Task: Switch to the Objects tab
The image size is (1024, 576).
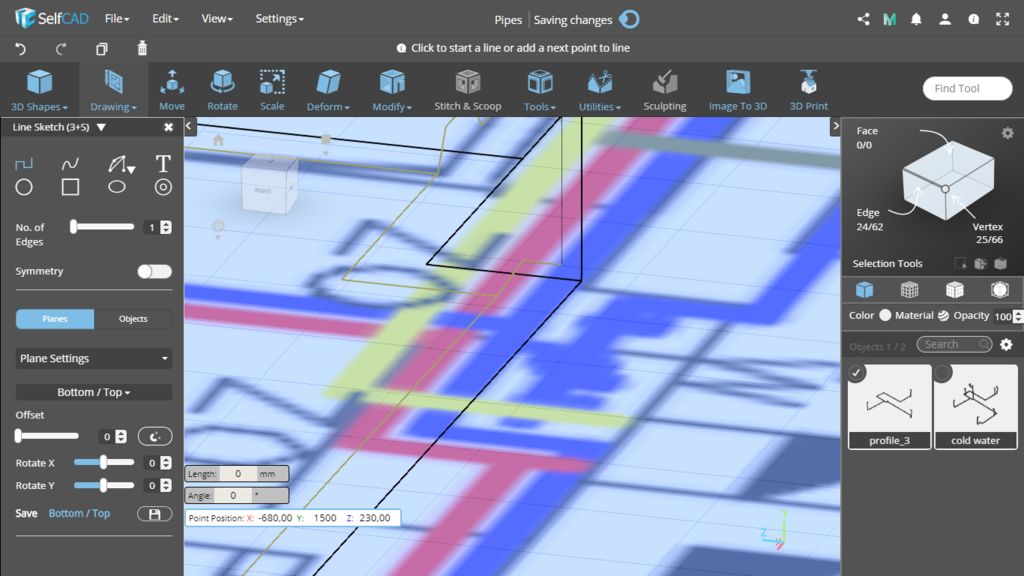Action: point(133,319)
